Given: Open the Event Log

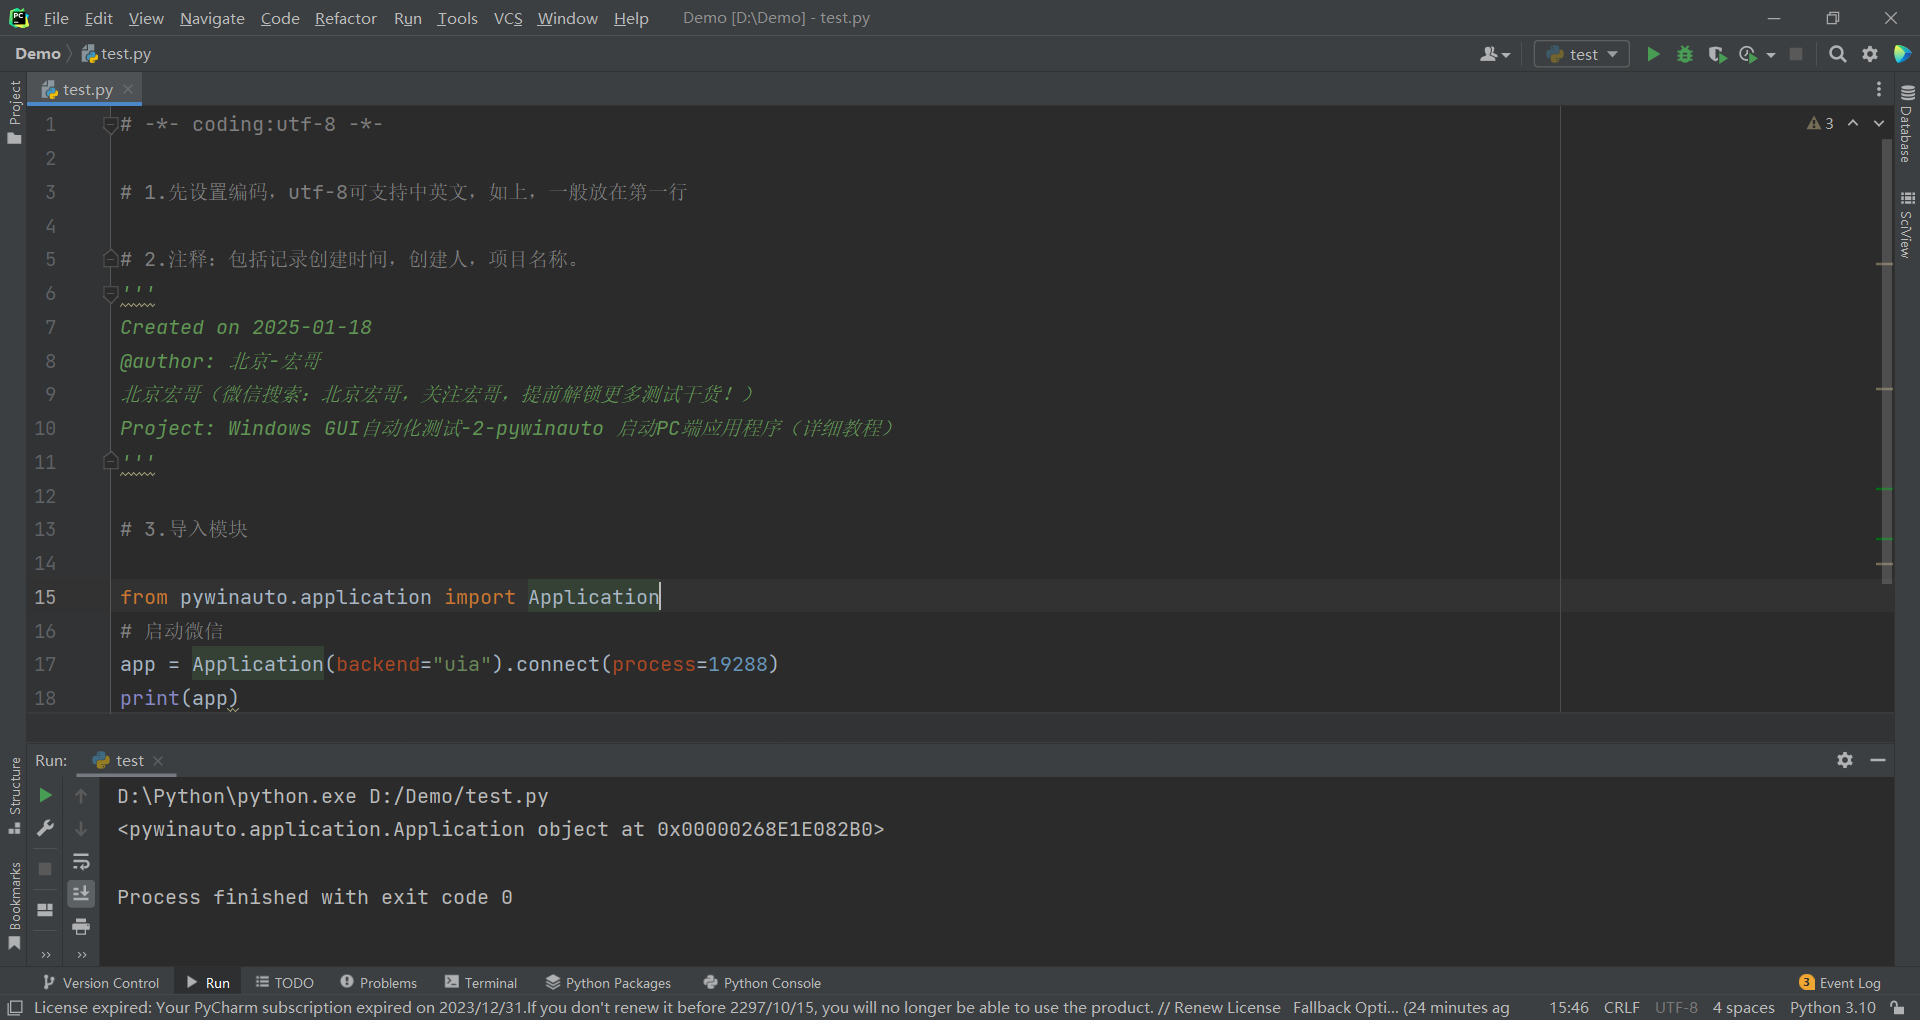Looking at the screenshot, I should (x=1840, y=983).
